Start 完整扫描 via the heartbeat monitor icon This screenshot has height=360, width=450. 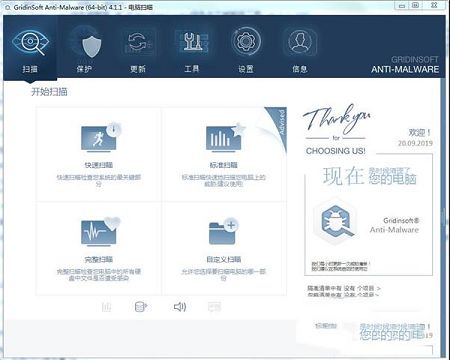[x=100, y=232]
